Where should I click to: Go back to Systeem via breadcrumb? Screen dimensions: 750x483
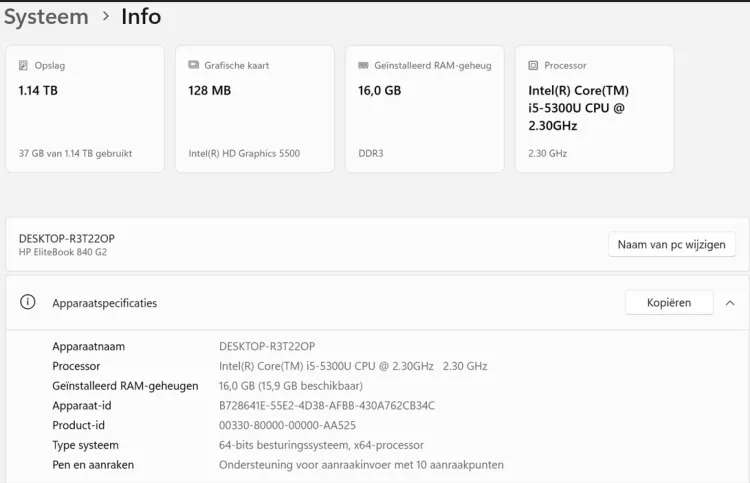[x=46, y=17]
